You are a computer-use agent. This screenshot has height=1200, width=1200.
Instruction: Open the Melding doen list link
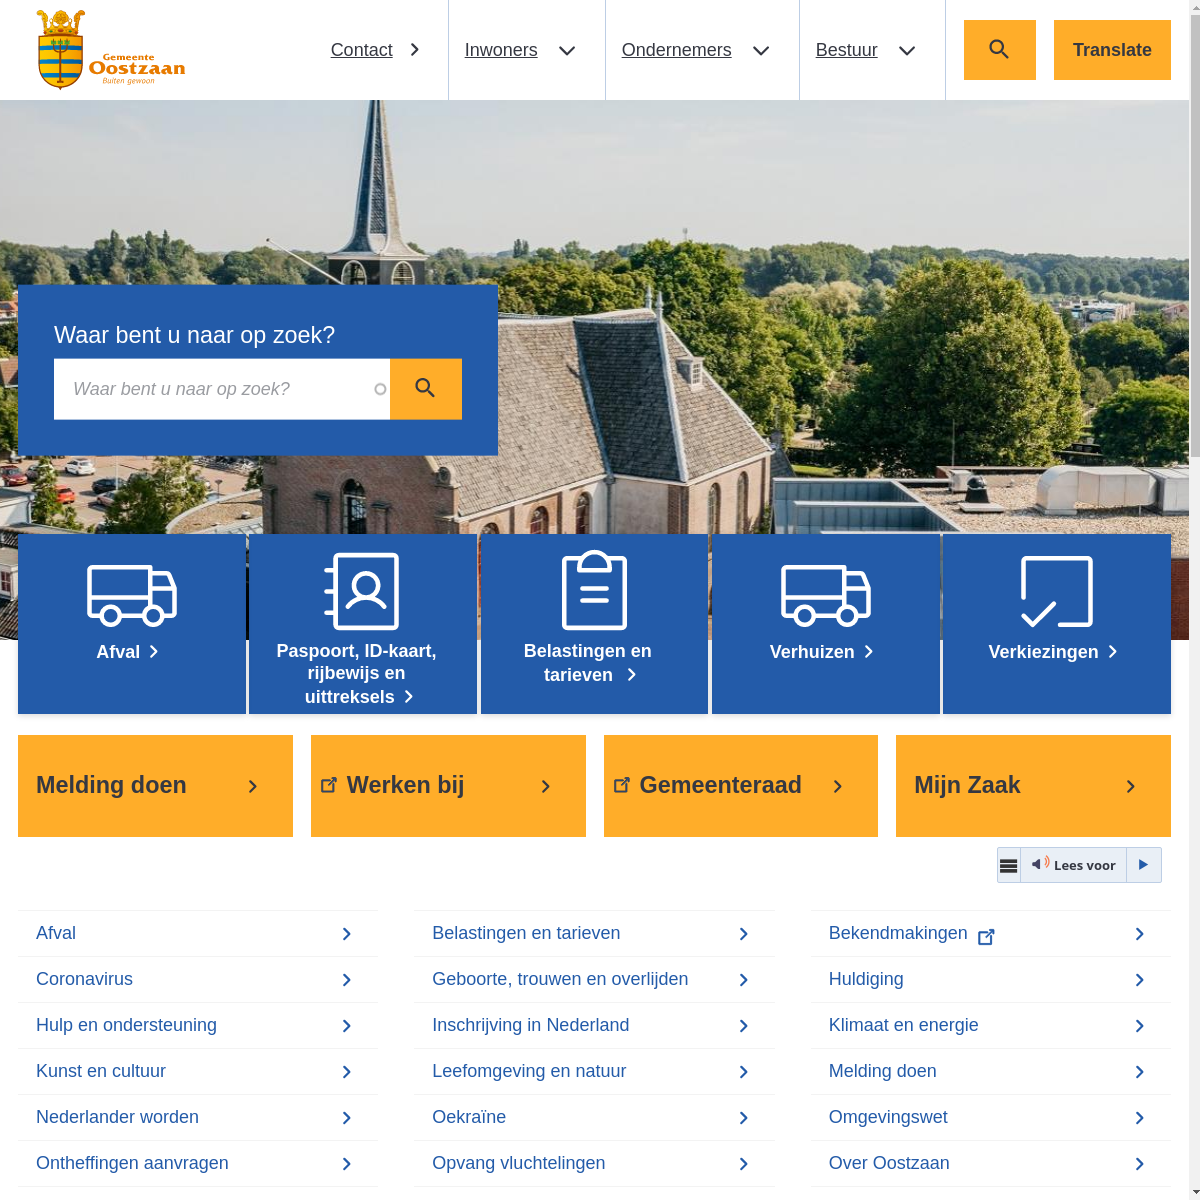coord(883,1071)
